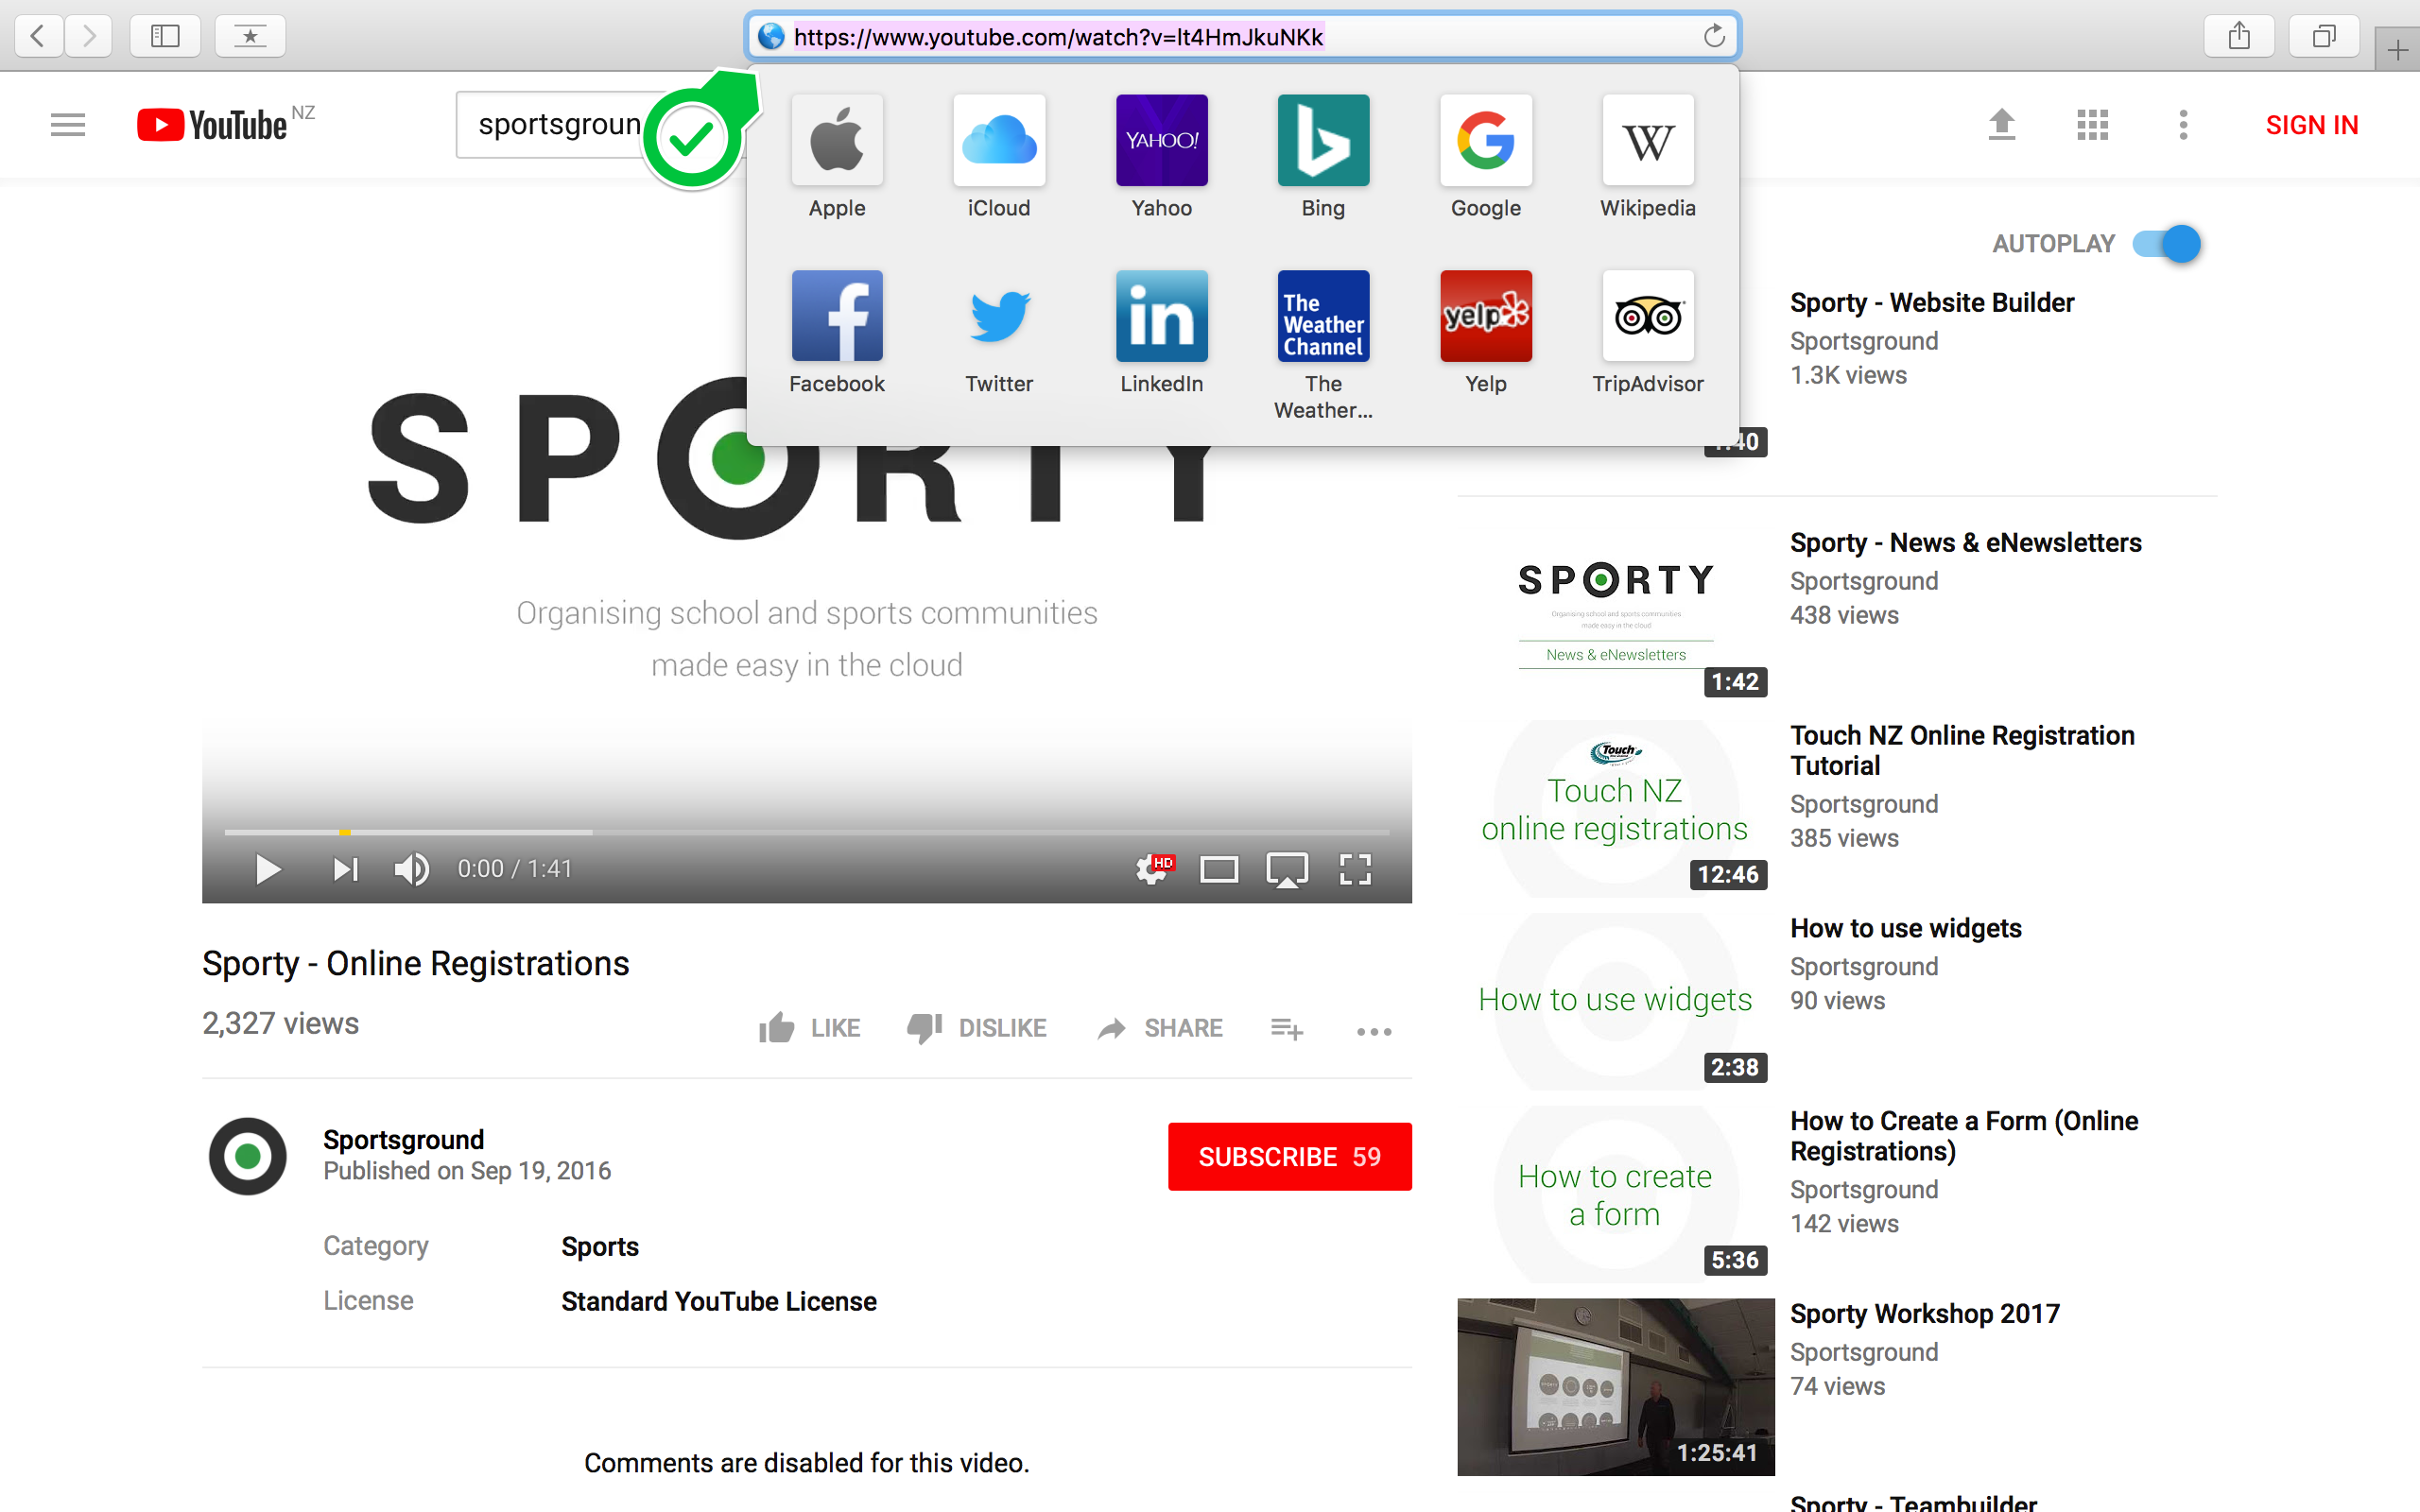The image size is (2420, 1512).
Task: Open the Top Sites star button
Action: point(250,37)
